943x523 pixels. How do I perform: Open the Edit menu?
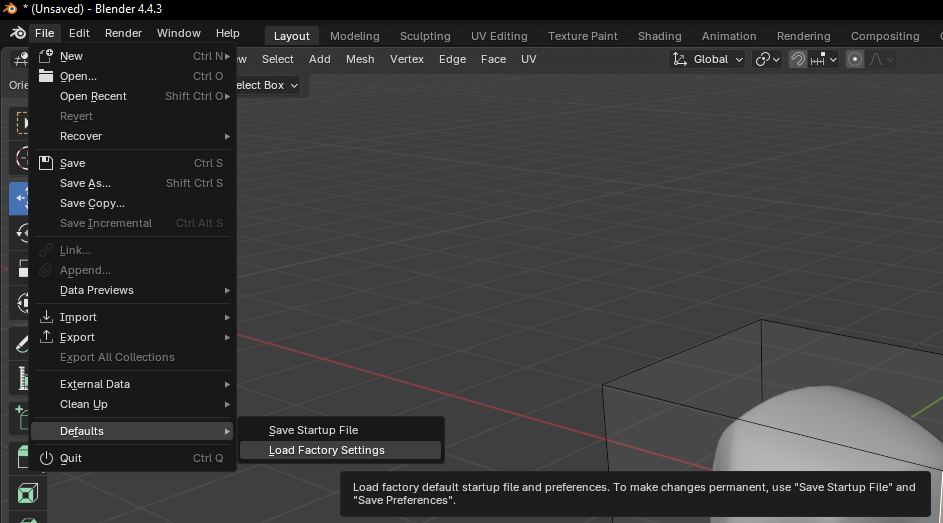coord(79,33)
